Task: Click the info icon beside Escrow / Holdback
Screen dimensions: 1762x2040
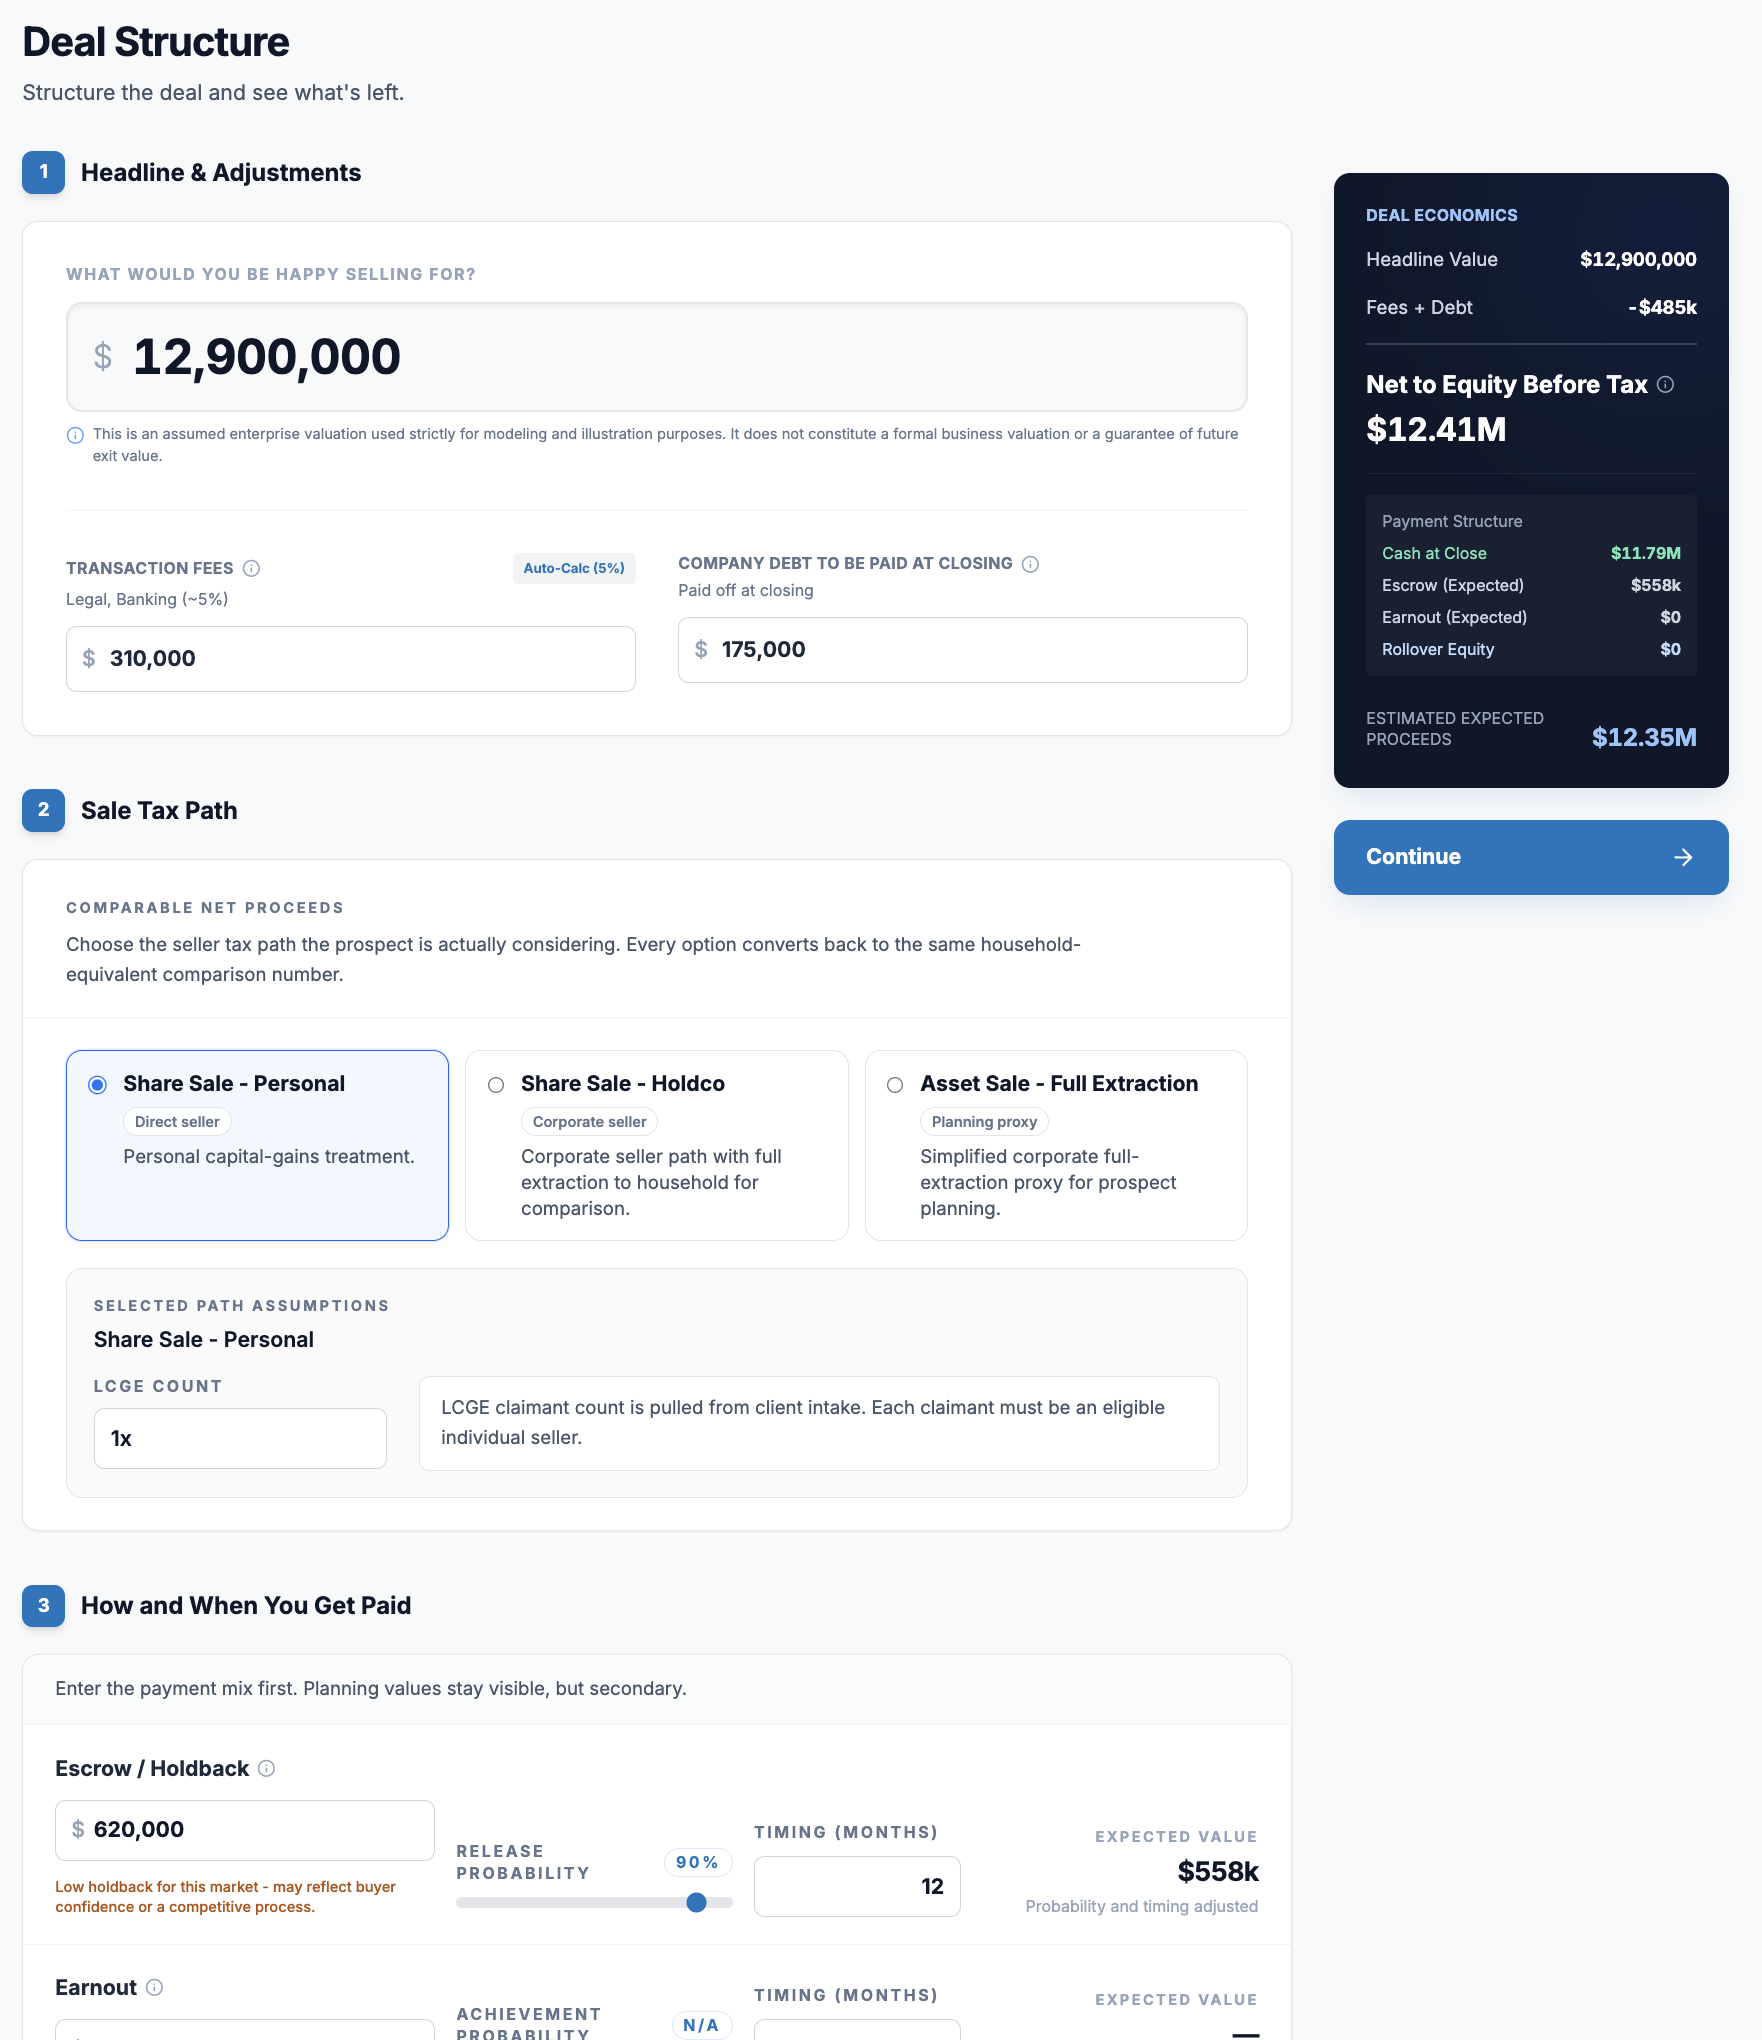Action: [x=267, y=1768]
